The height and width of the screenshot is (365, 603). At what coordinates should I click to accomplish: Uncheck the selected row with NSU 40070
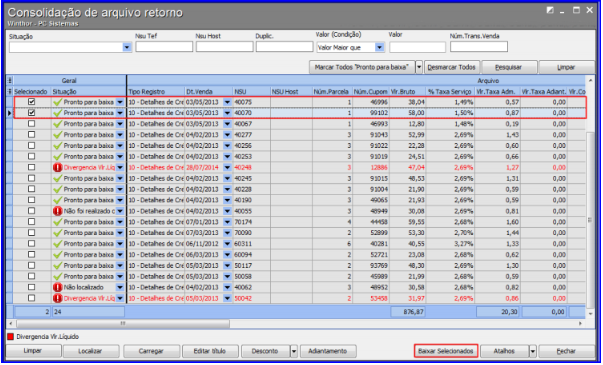pyautogui.click(x=32, y=113)
